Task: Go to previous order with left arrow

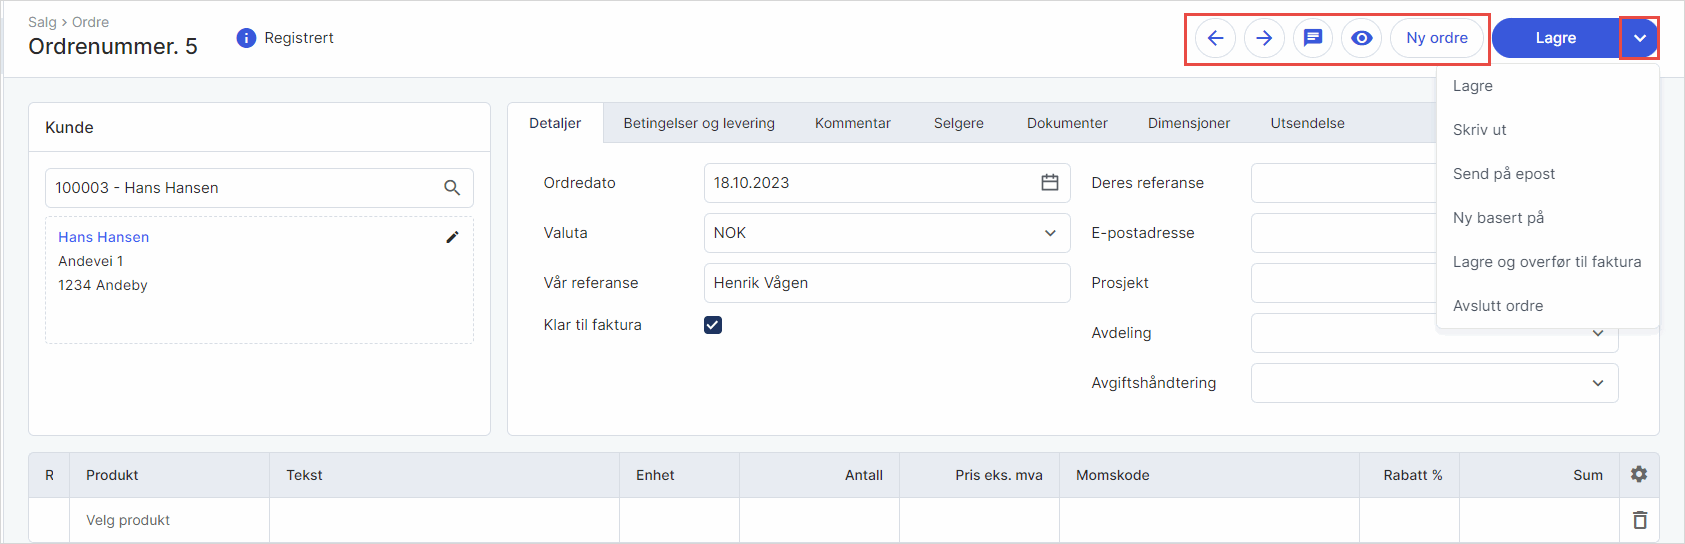Action: coord(1215,38)
